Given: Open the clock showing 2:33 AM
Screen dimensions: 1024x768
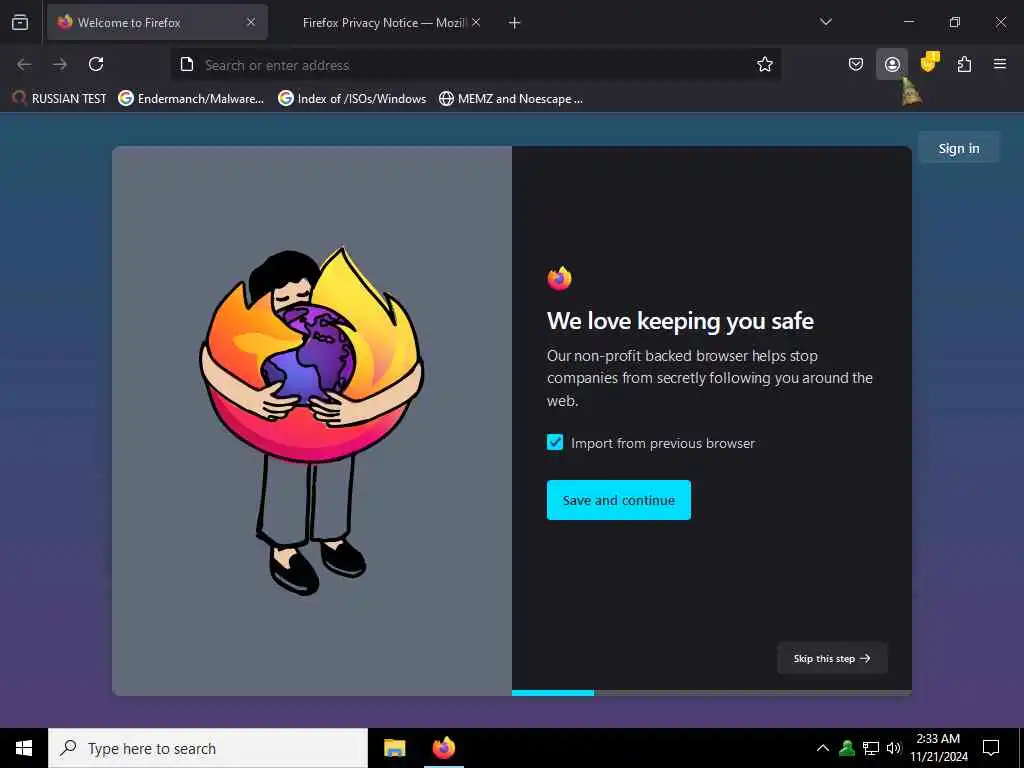Looking at the screenshot, I should pyautogui.click(x=938, y=748).
